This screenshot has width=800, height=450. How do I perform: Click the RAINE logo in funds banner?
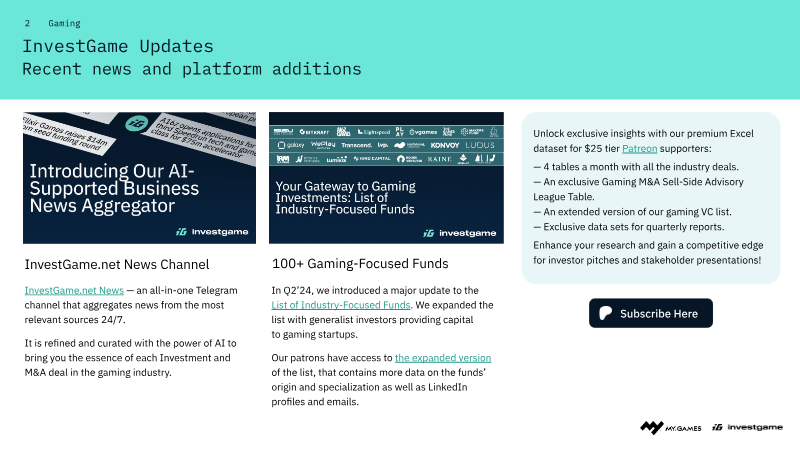(x=439, y=158)
